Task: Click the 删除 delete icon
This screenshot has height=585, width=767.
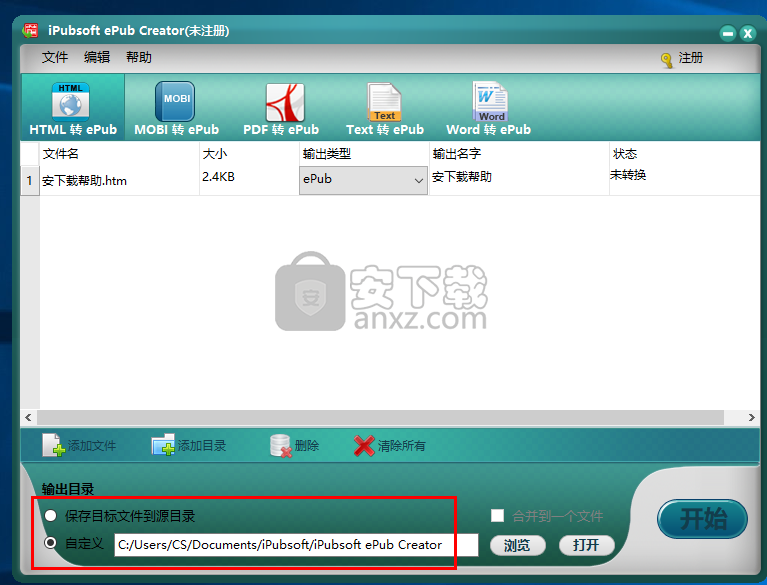Action: 281,446
